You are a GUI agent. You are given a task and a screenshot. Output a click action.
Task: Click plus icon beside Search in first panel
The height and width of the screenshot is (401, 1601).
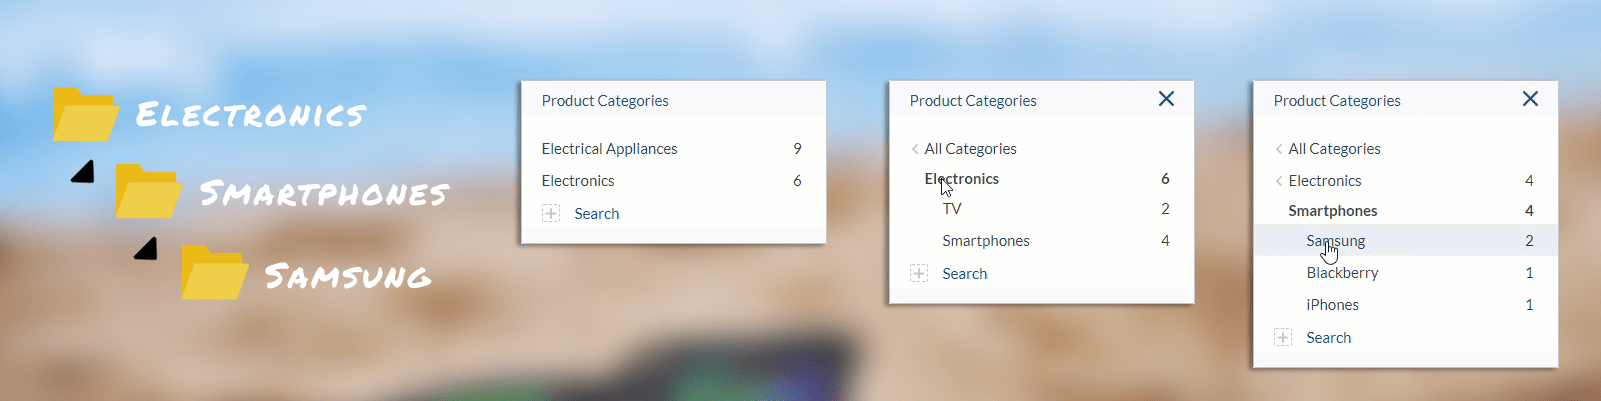pyautogui.click(x=551, y=213)
